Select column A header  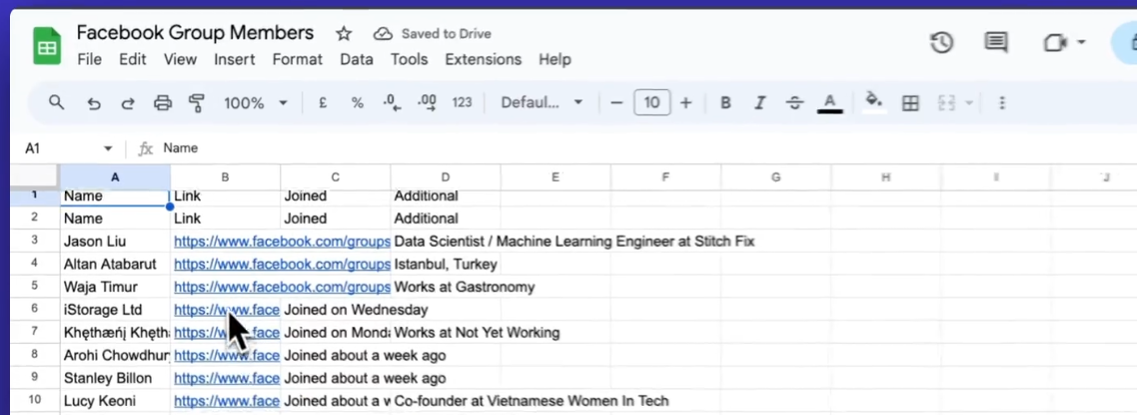click(115, 176)
